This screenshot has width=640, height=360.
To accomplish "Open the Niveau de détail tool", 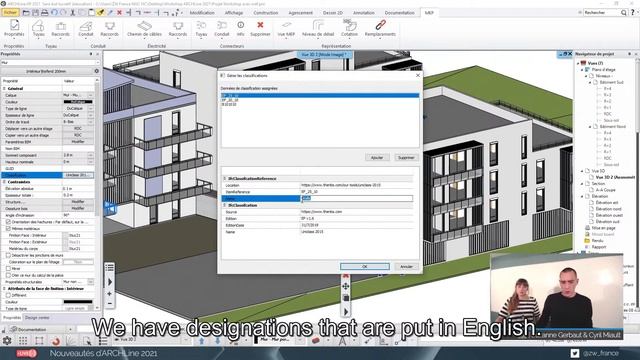I will click(x=318, y=29).
